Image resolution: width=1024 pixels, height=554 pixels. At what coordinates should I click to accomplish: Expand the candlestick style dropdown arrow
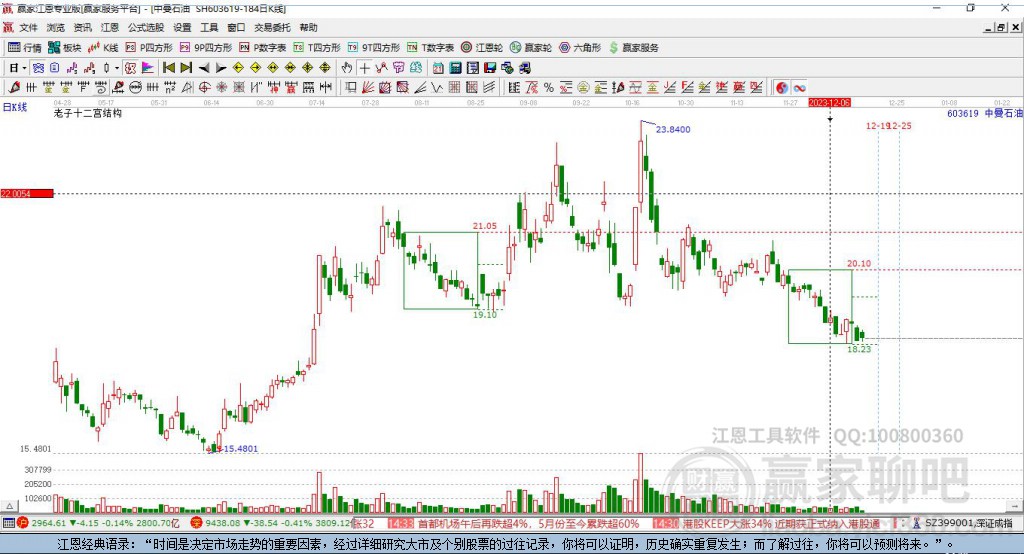117,68
